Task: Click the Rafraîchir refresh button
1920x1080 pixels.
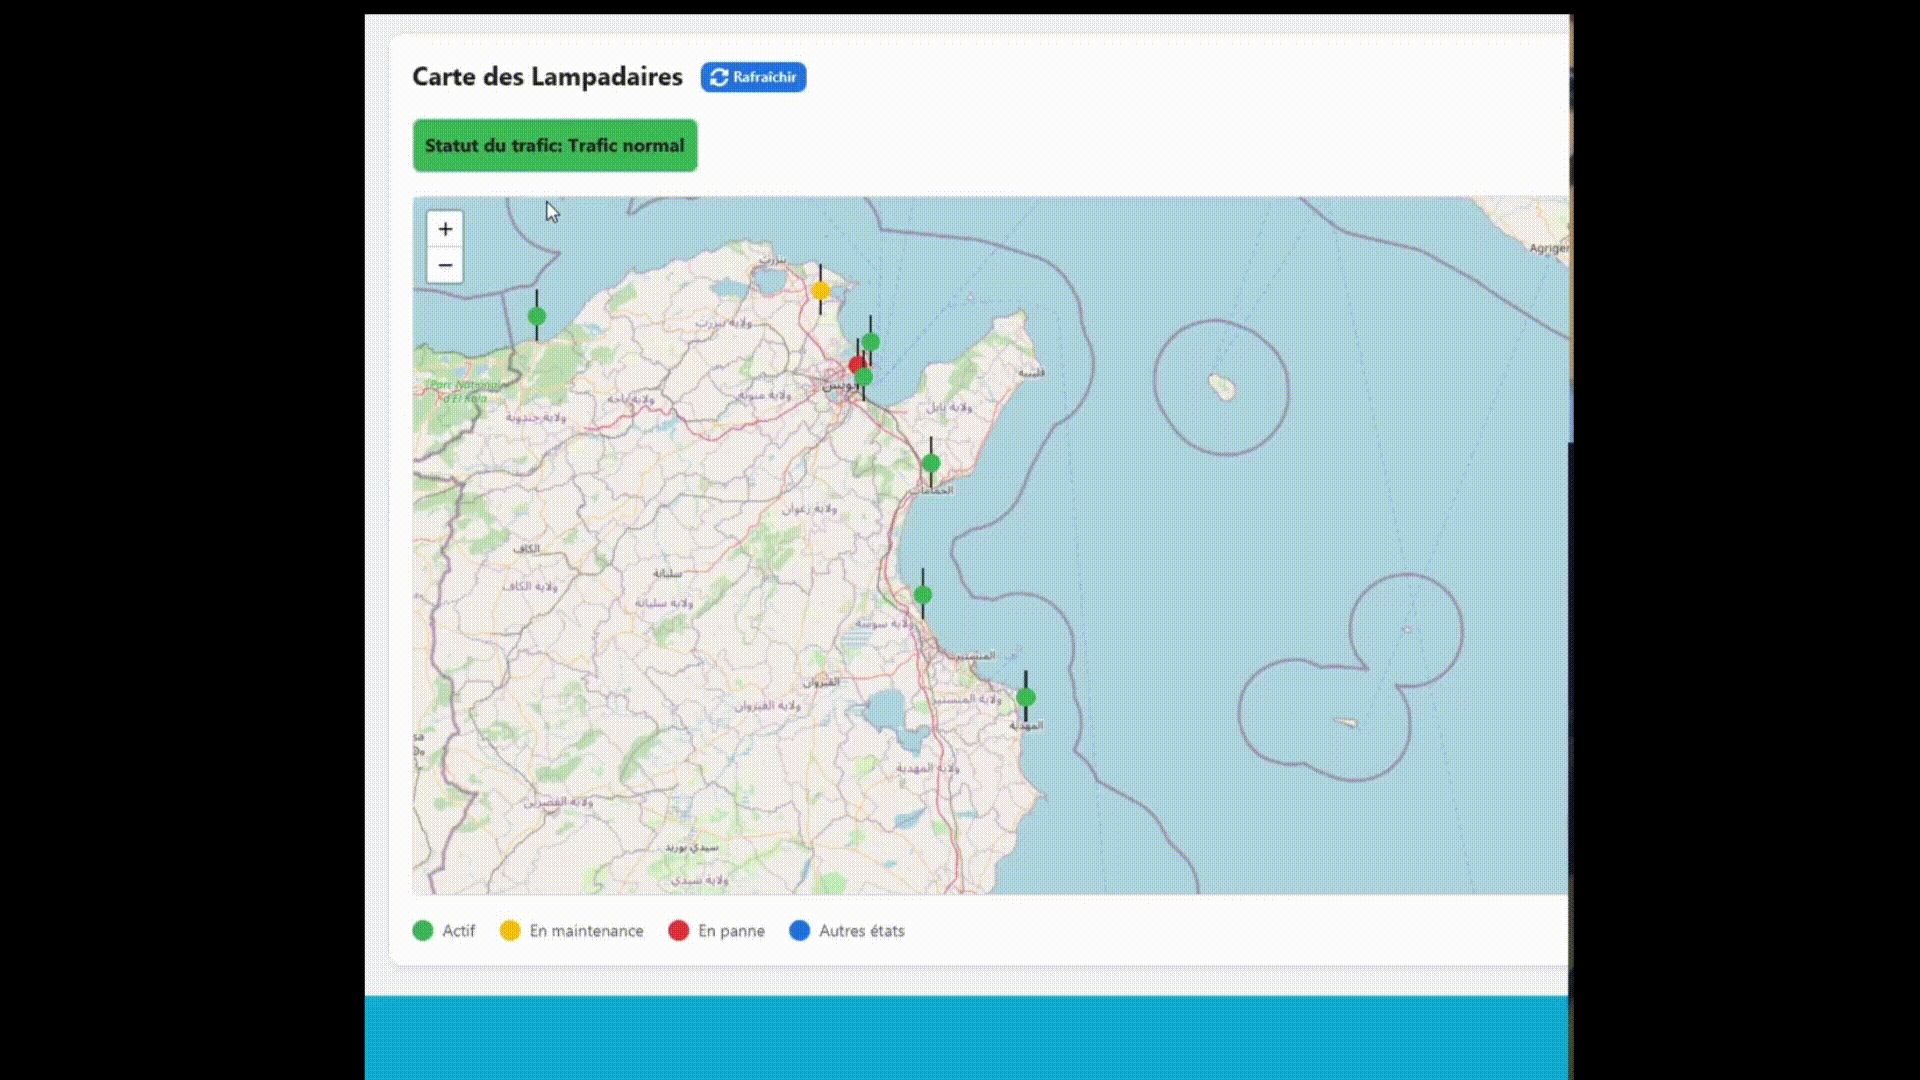Action: coord(753,77)
